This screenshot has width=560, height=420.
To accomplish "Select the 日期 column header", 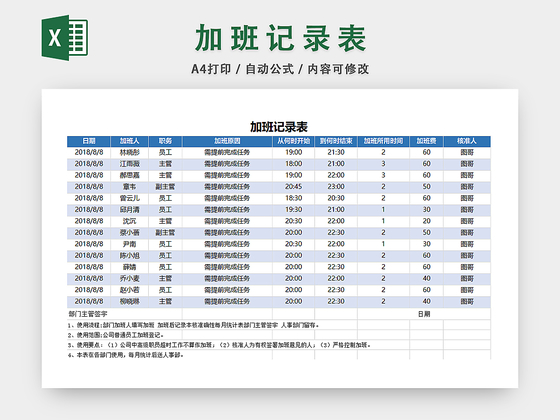I will 89,141.
